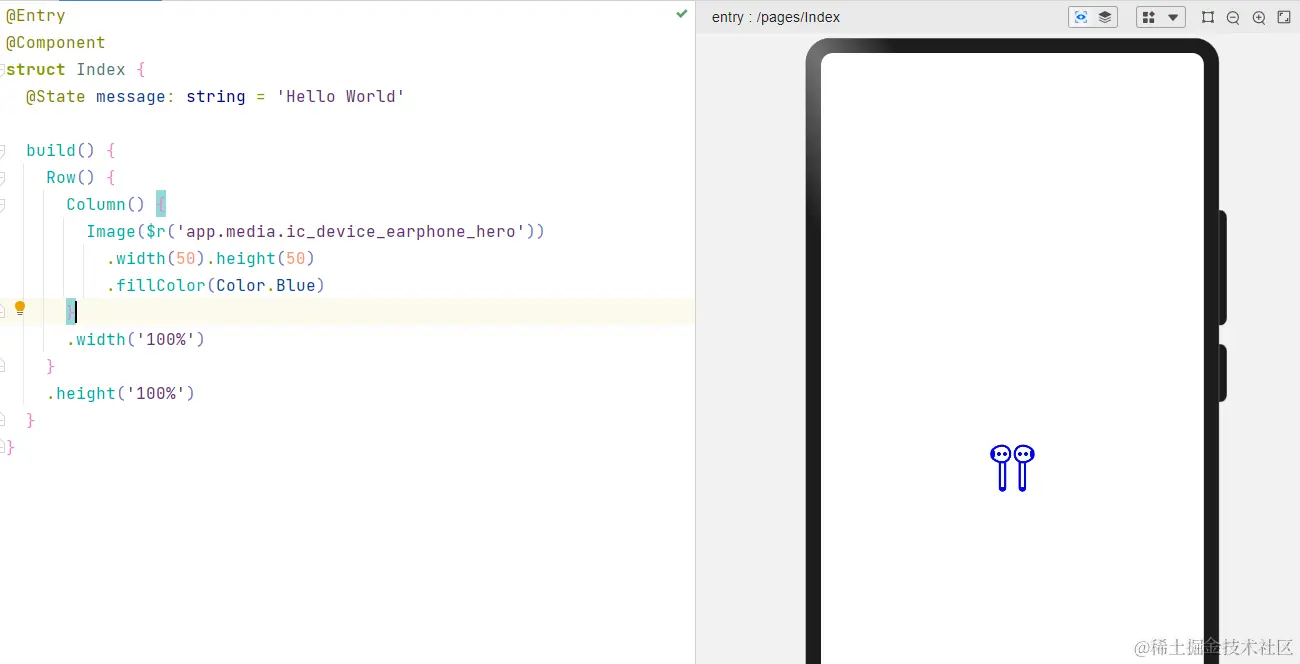Click the multi-device profile grid icon

point(1148,17)
